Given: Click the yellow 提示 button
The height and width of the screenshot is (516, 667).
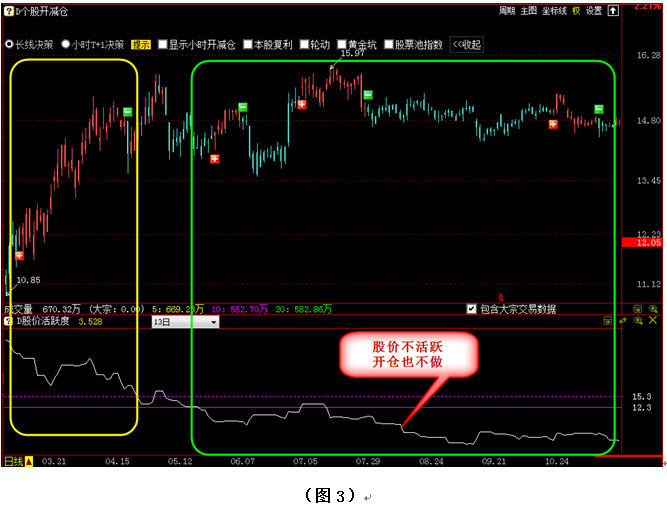Looking at the screenshot, I should (x=141, y=45).
